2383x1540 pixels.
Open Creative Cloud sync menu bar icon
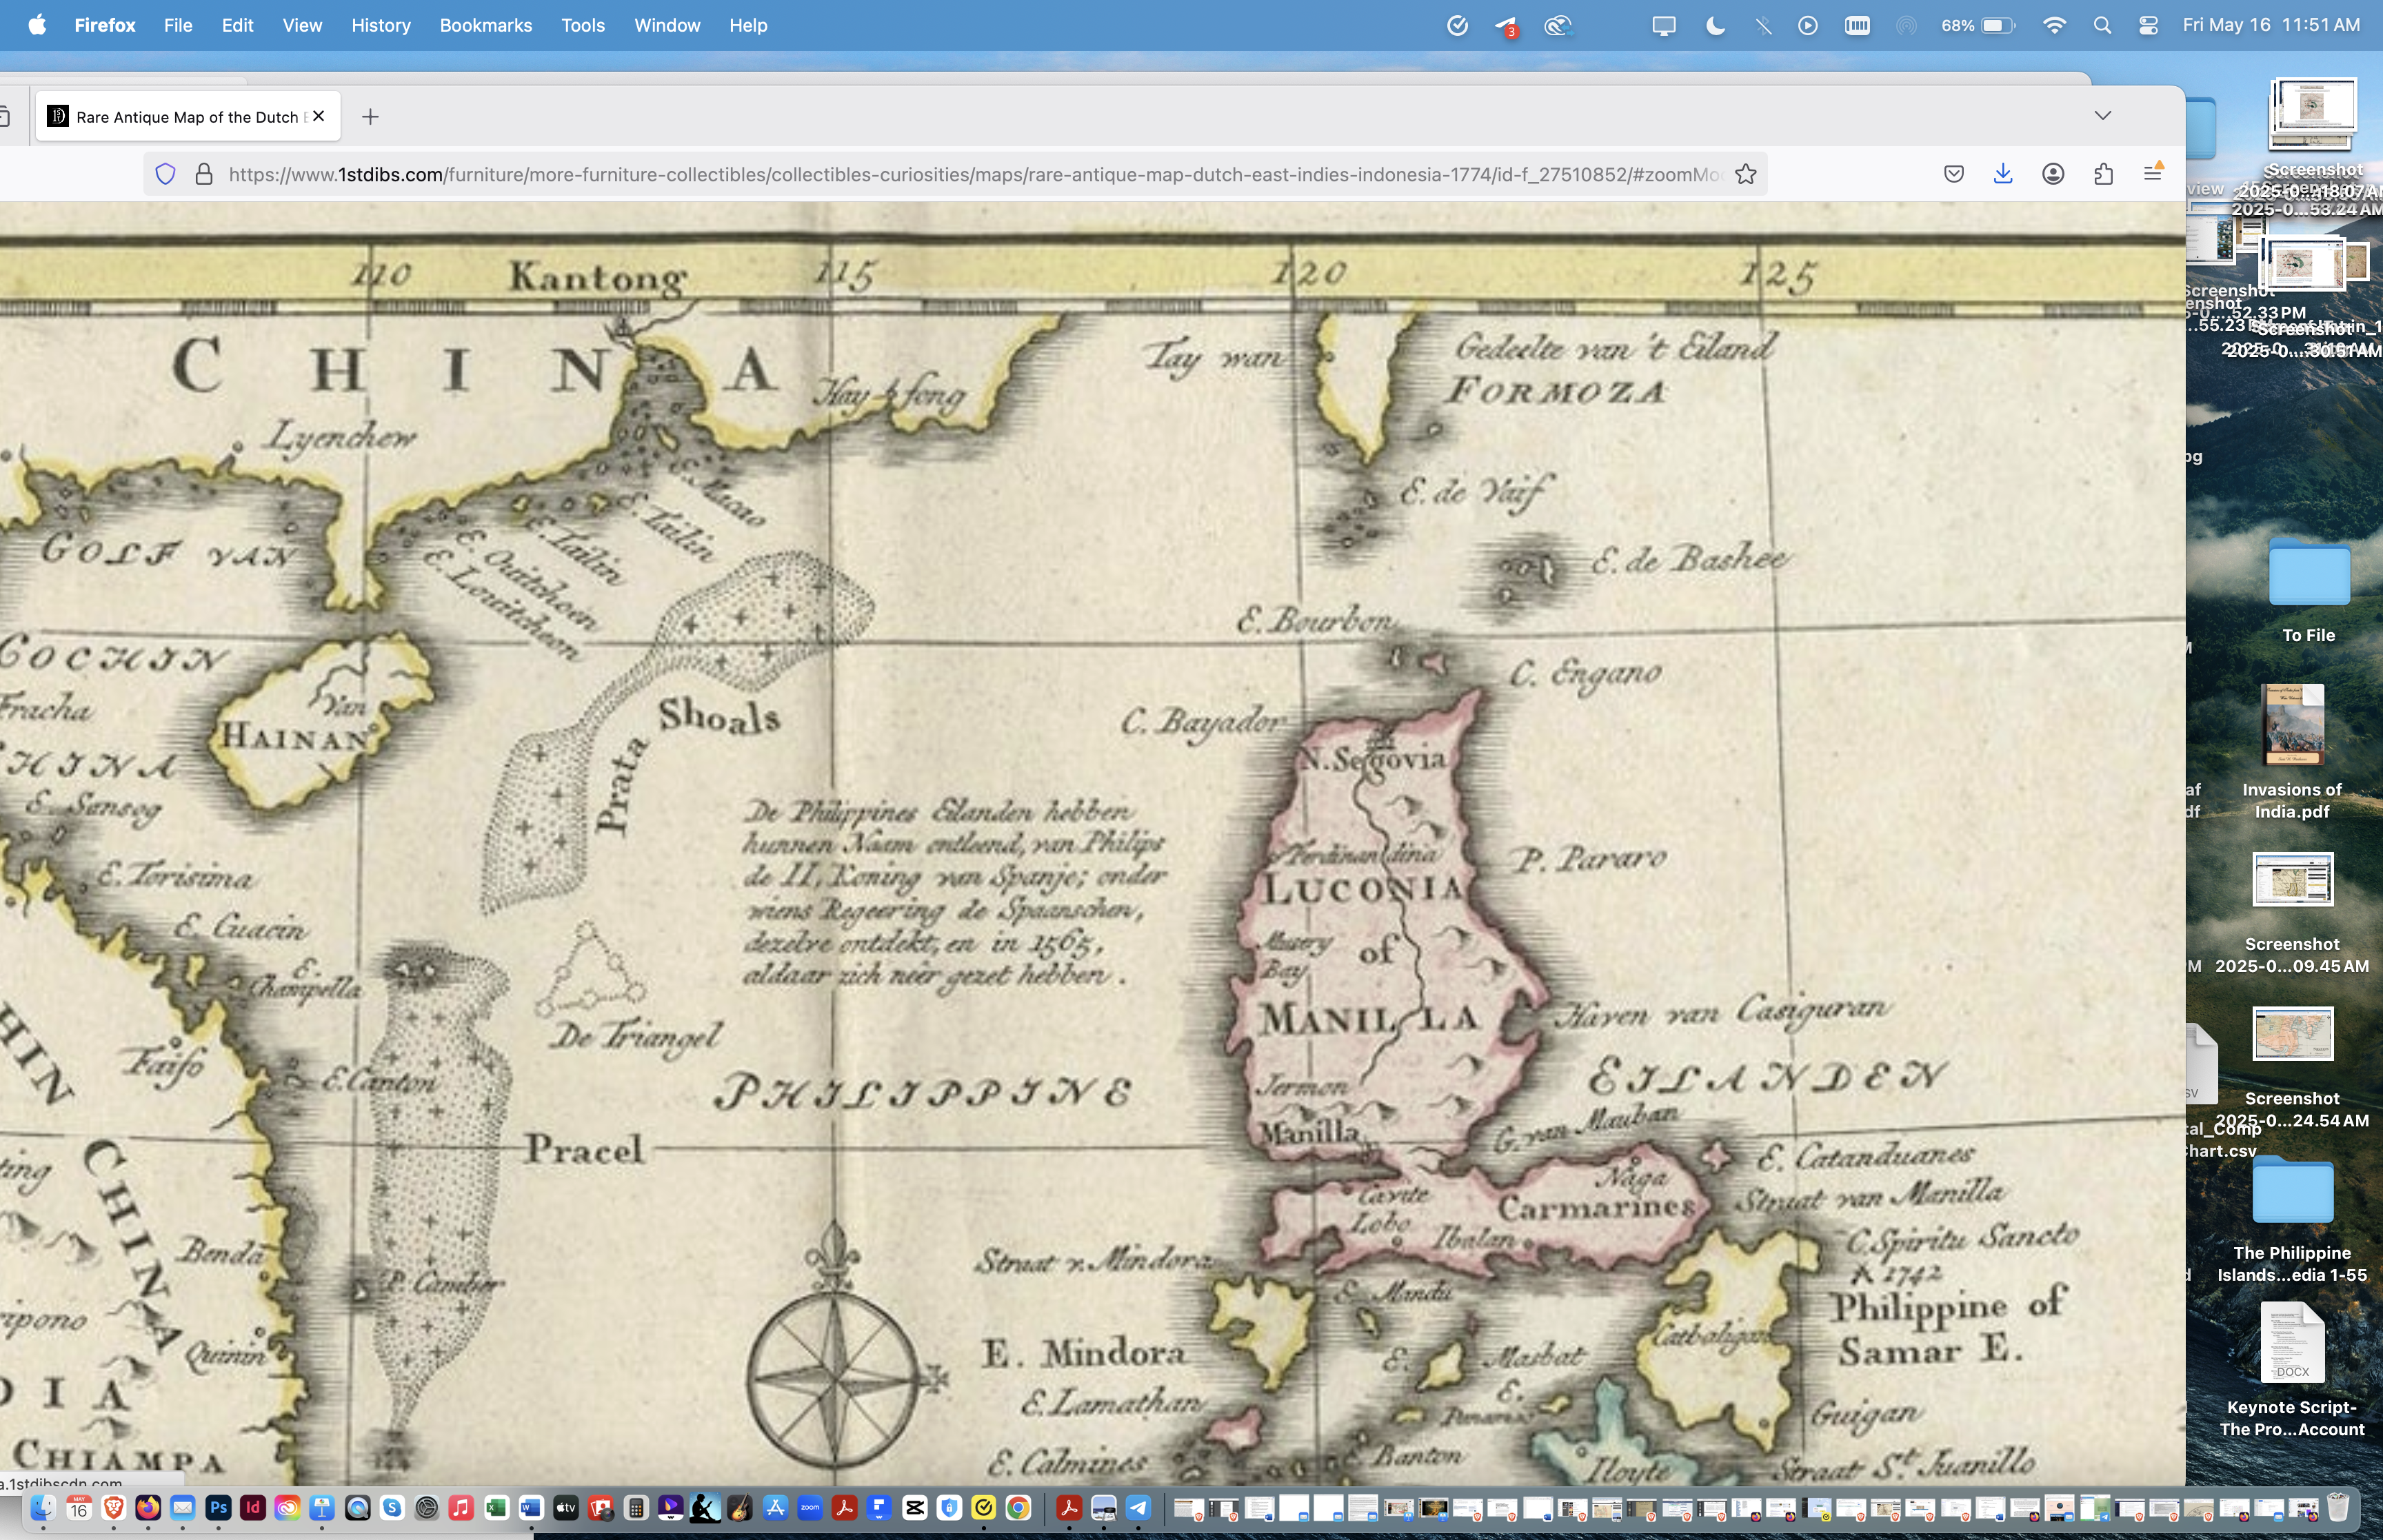coord(1557,25)
